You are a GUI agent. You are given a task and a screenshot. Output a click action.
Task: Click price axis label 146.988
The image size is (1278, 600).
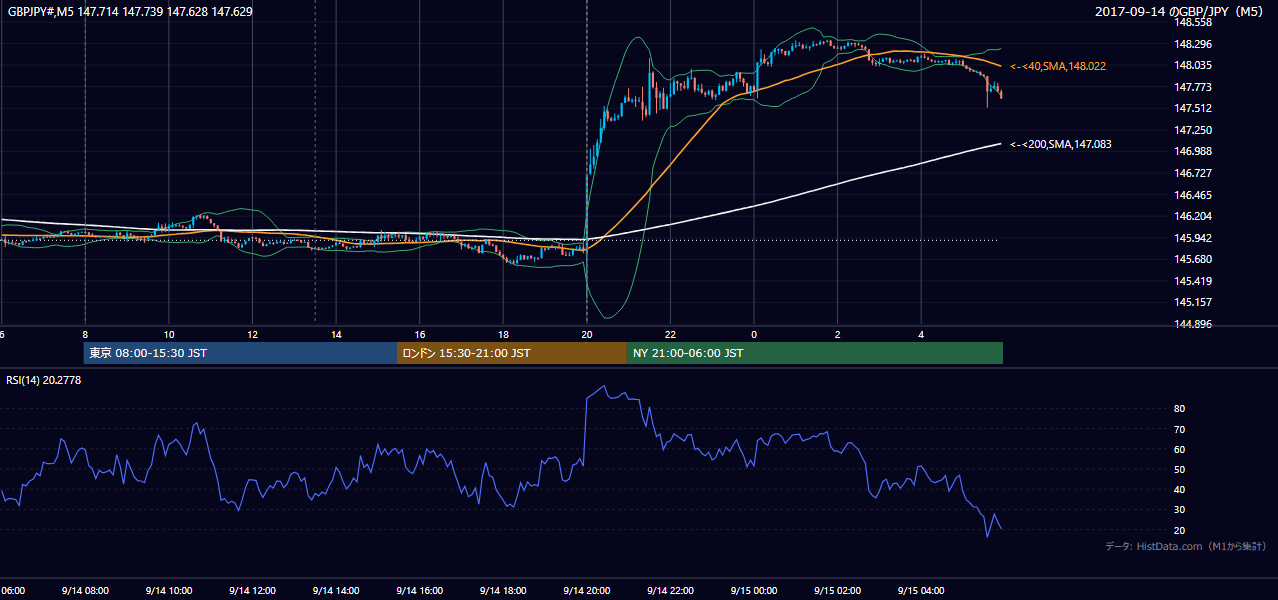pyautogui.click(x=1192, y=151)
